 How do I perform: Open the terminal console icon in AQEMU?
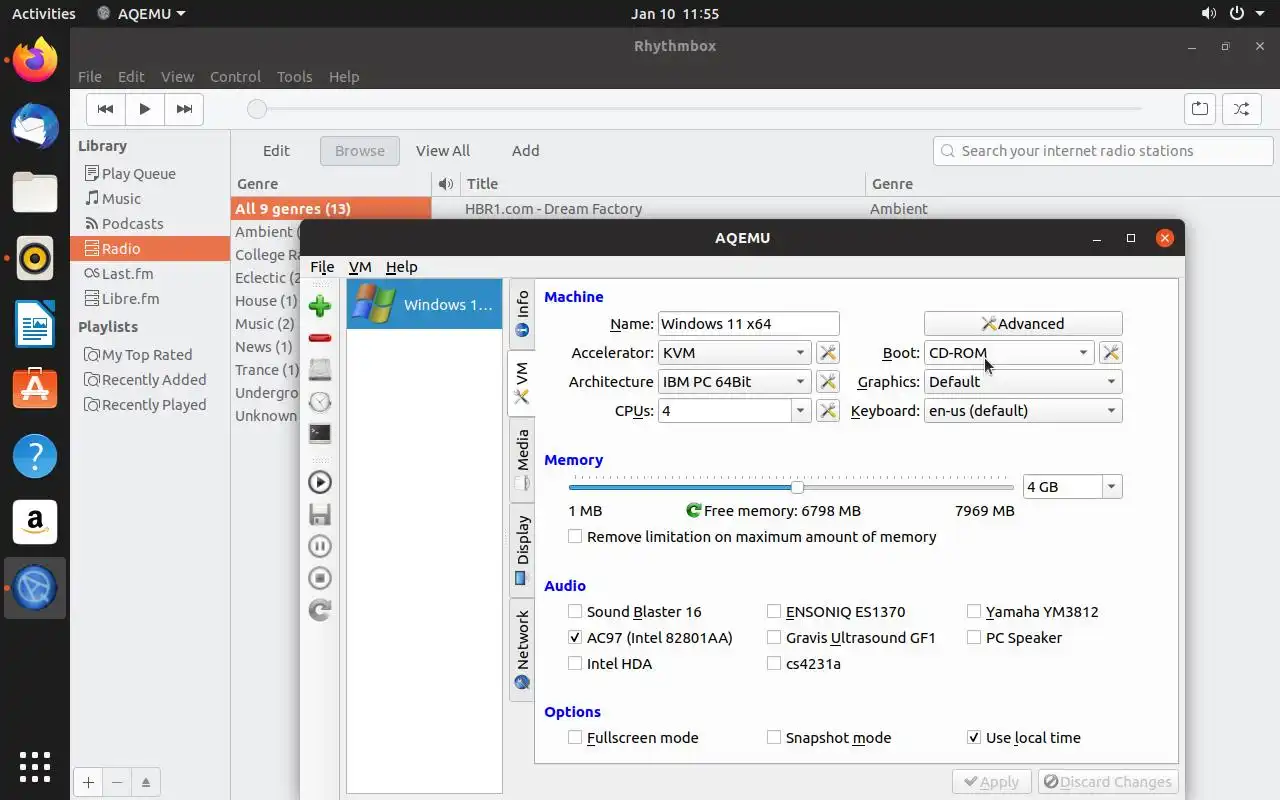pos(320,434)
